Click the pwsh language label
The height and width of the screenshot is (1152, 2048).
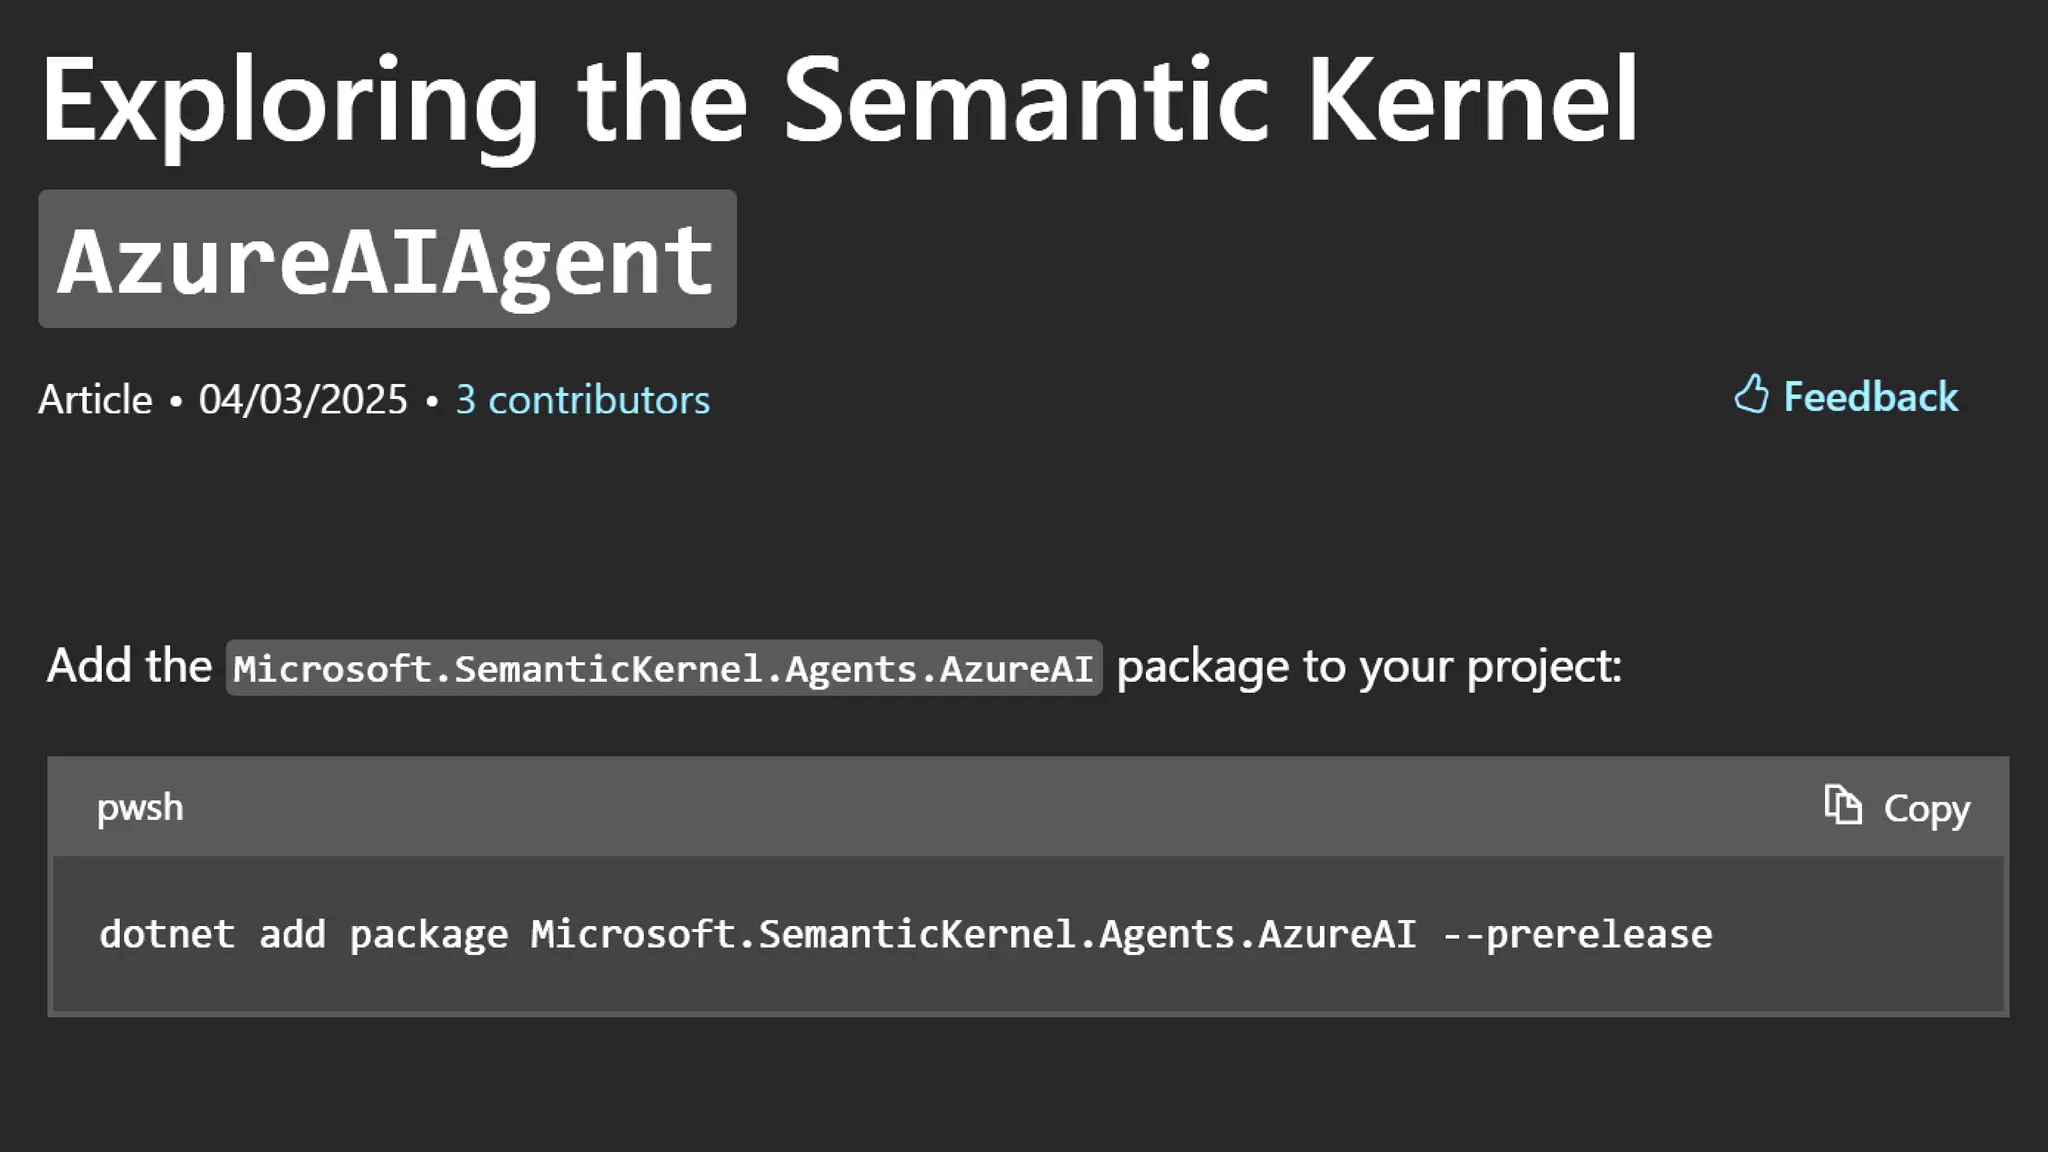[x=140, y=807]
